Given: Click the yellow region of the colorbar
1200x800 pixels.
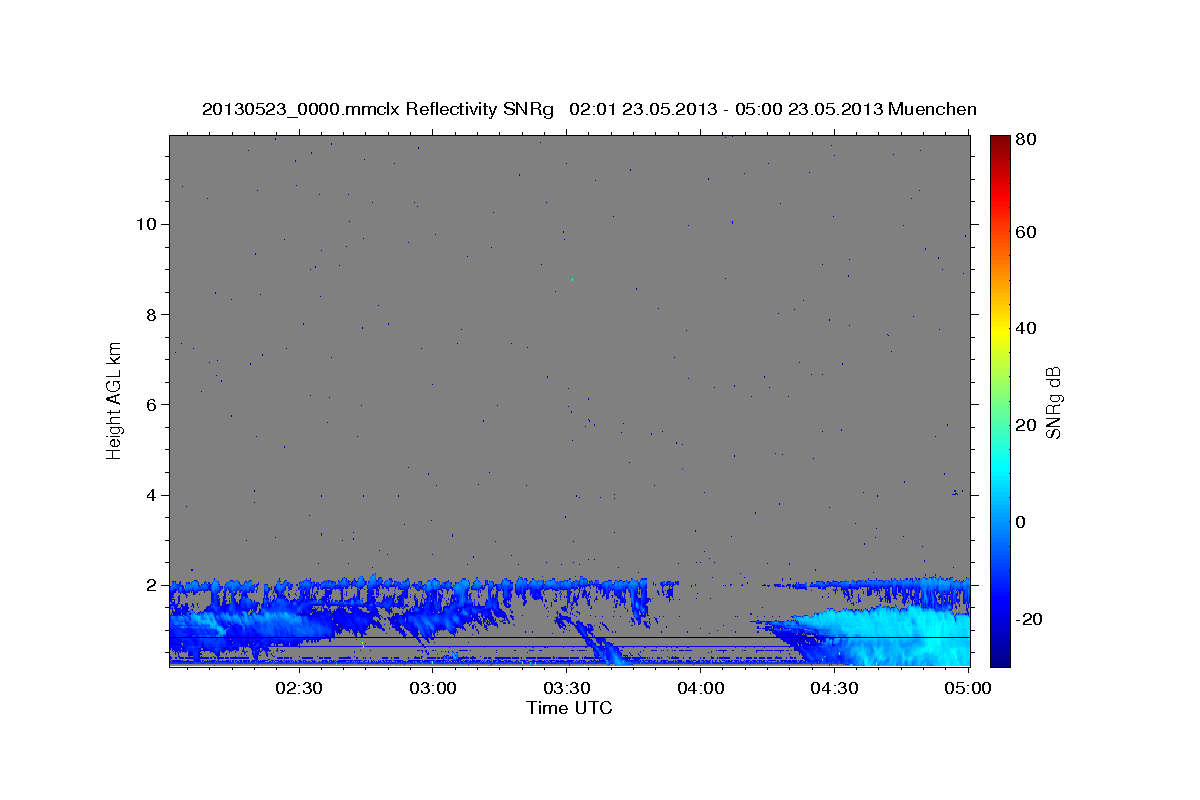Looking at the screenshot, I should pyautogui.click(x=1000, y=328).
